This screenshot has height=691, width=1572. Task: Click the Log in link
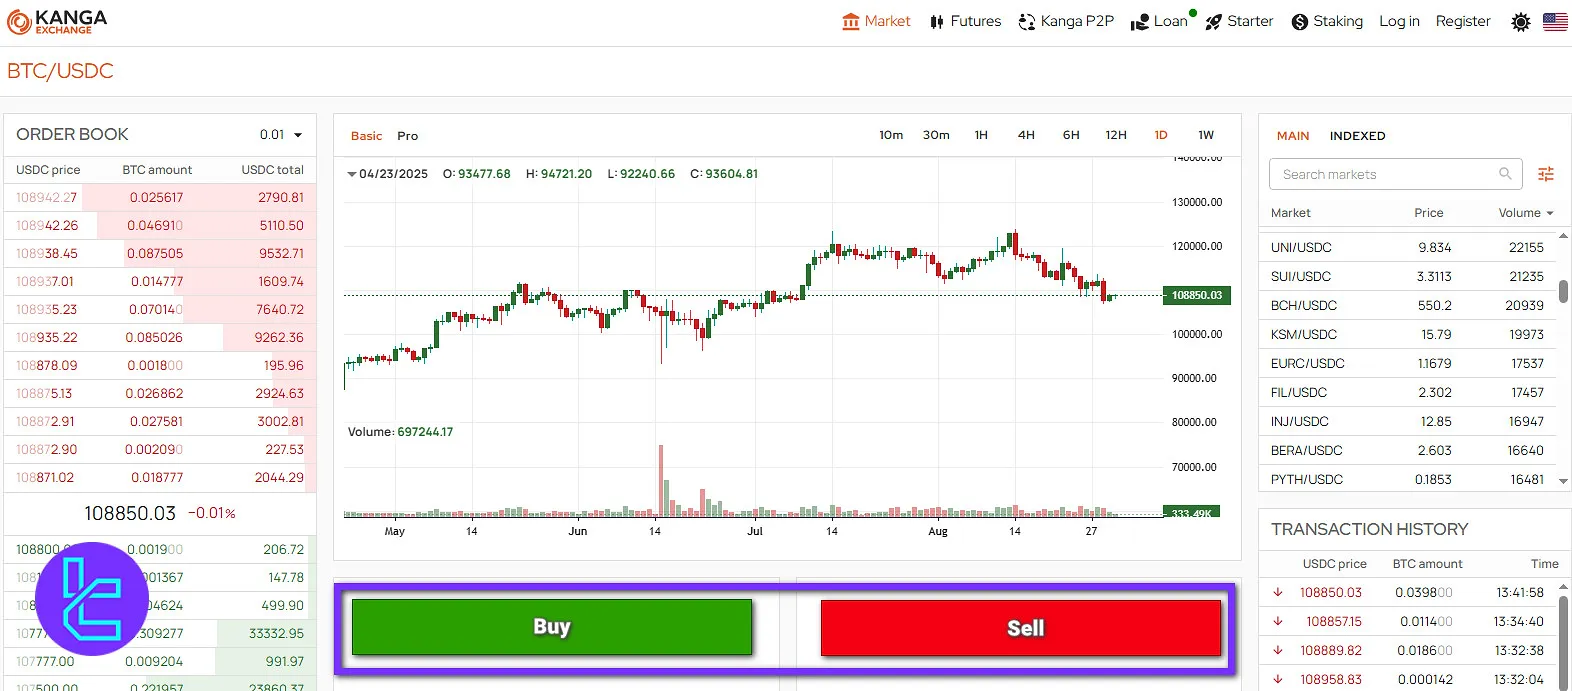1399,21
